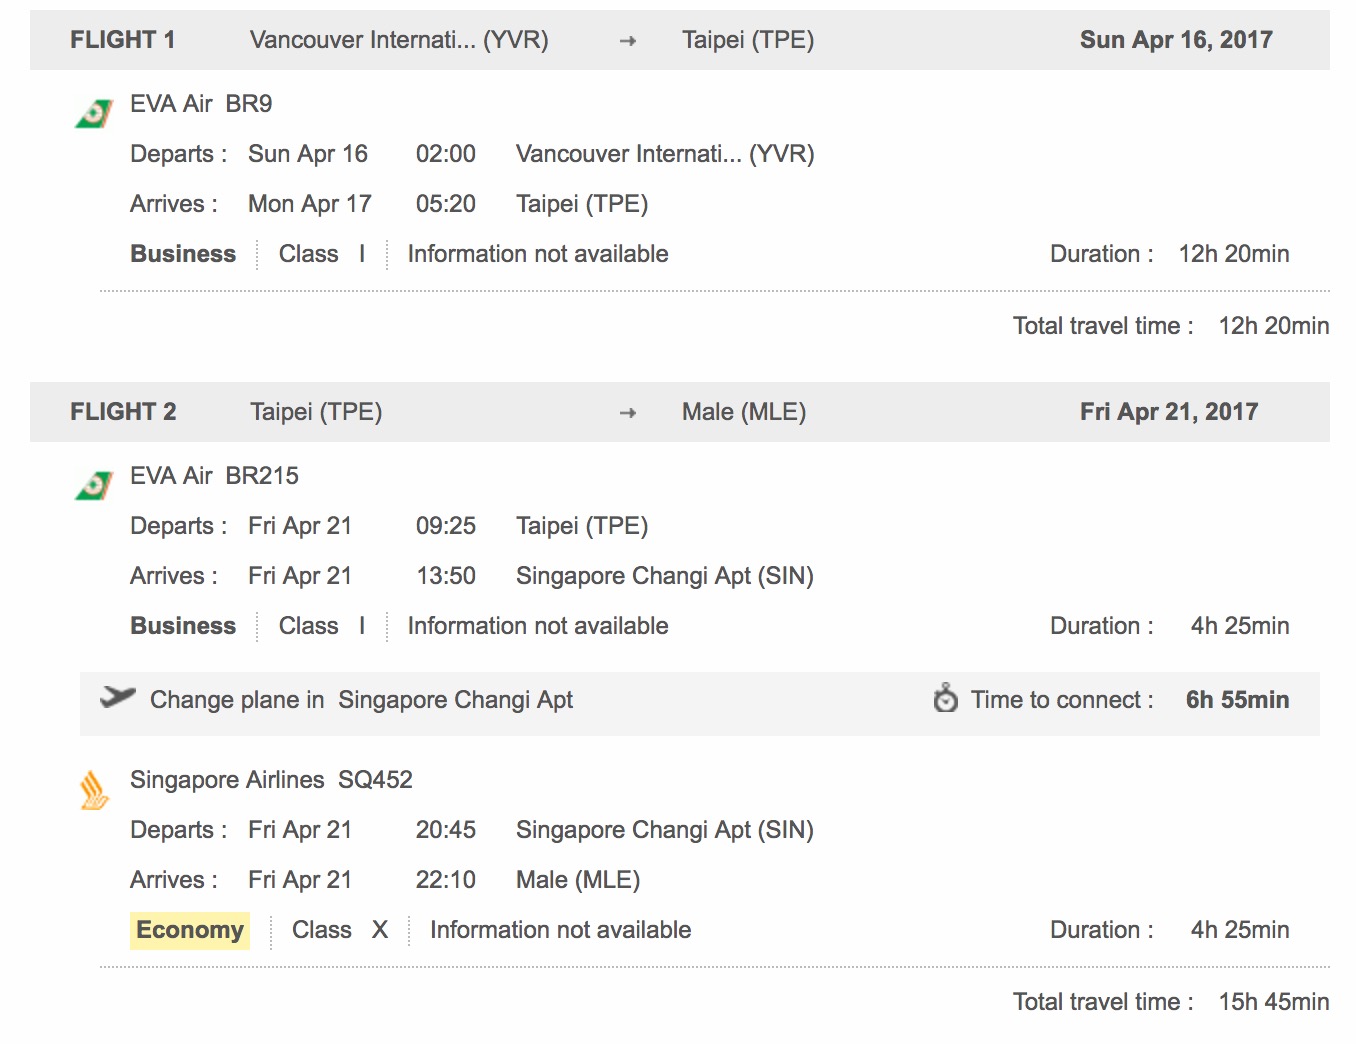Select the date Sun Apr 16, 2017
The height and width of the screenshot is (1044, 1356).
pyautogui.click(x=1176, y=40)
